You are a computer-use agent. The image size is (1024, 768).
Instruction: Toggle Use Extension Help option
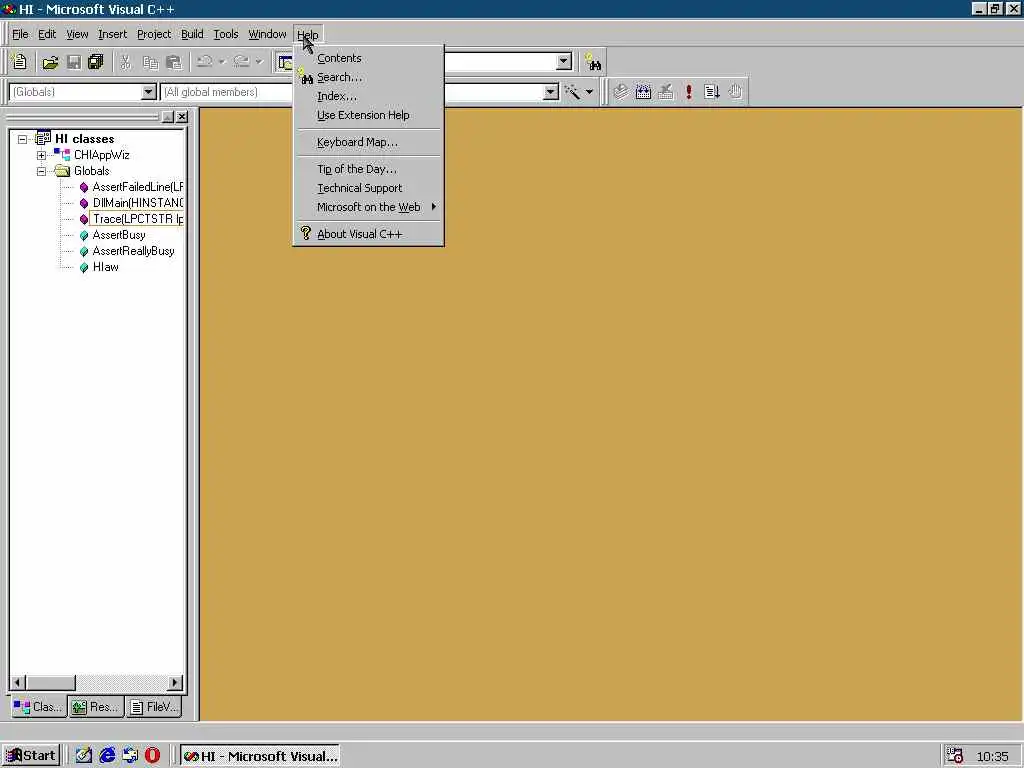(369, 115)
